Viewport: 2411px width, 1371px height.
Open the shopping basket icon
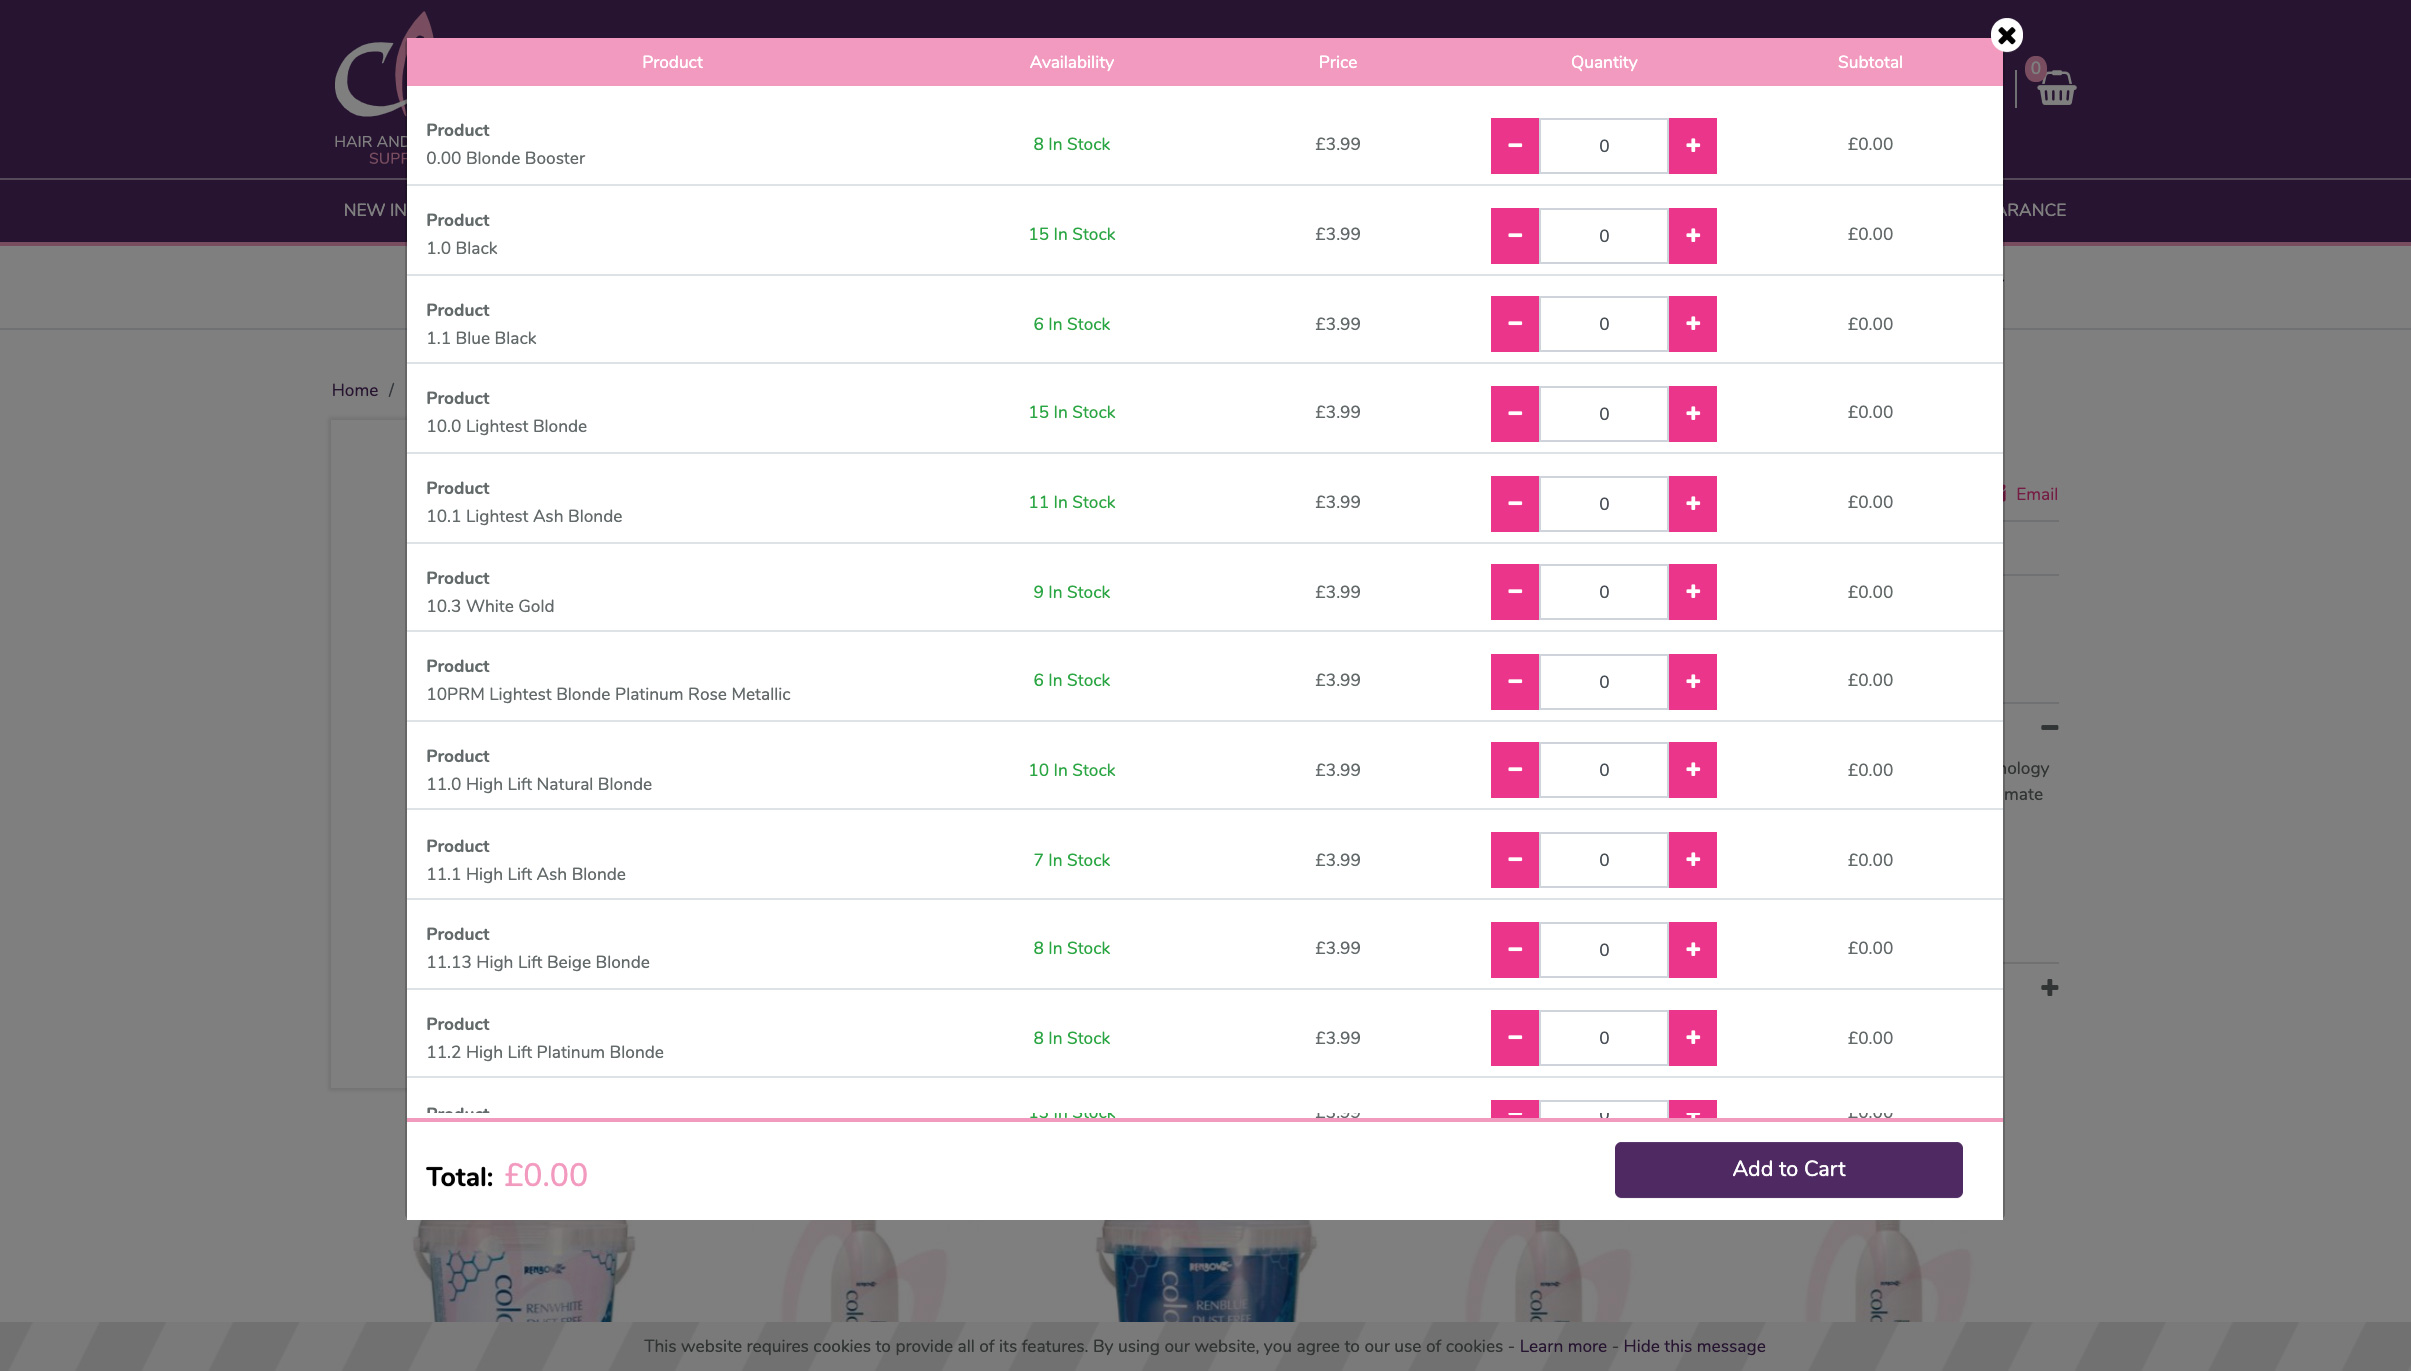click(x=2056, y=90)
